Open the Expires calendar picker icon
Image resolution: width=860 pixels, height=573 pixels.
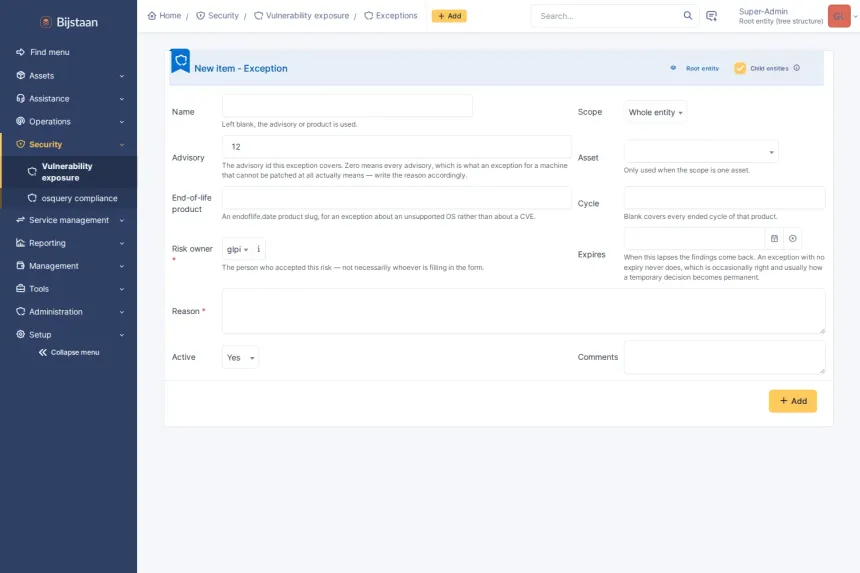[x=774, y=239]
